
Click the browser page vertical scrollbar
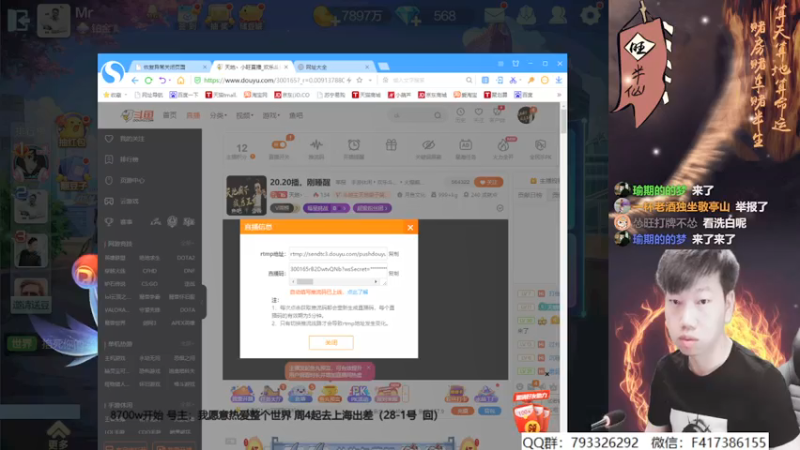tap(563, 122)
